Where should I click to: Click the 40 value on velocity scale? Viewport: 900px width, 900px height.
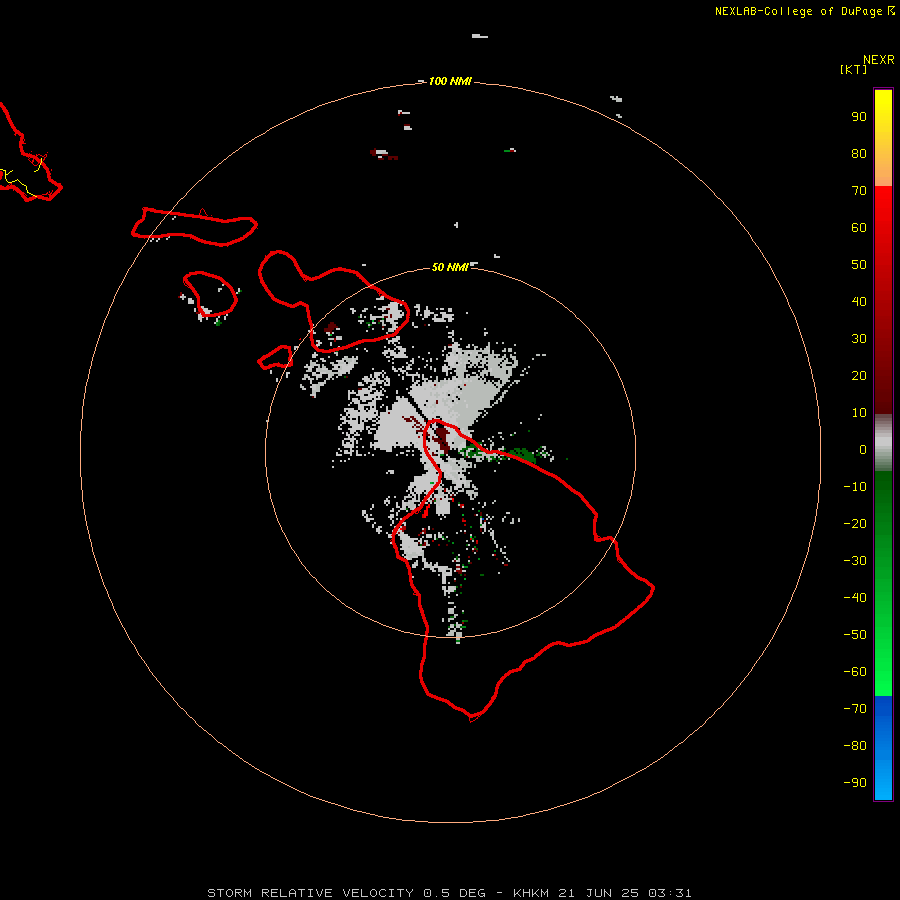click(x=859, y=301)
